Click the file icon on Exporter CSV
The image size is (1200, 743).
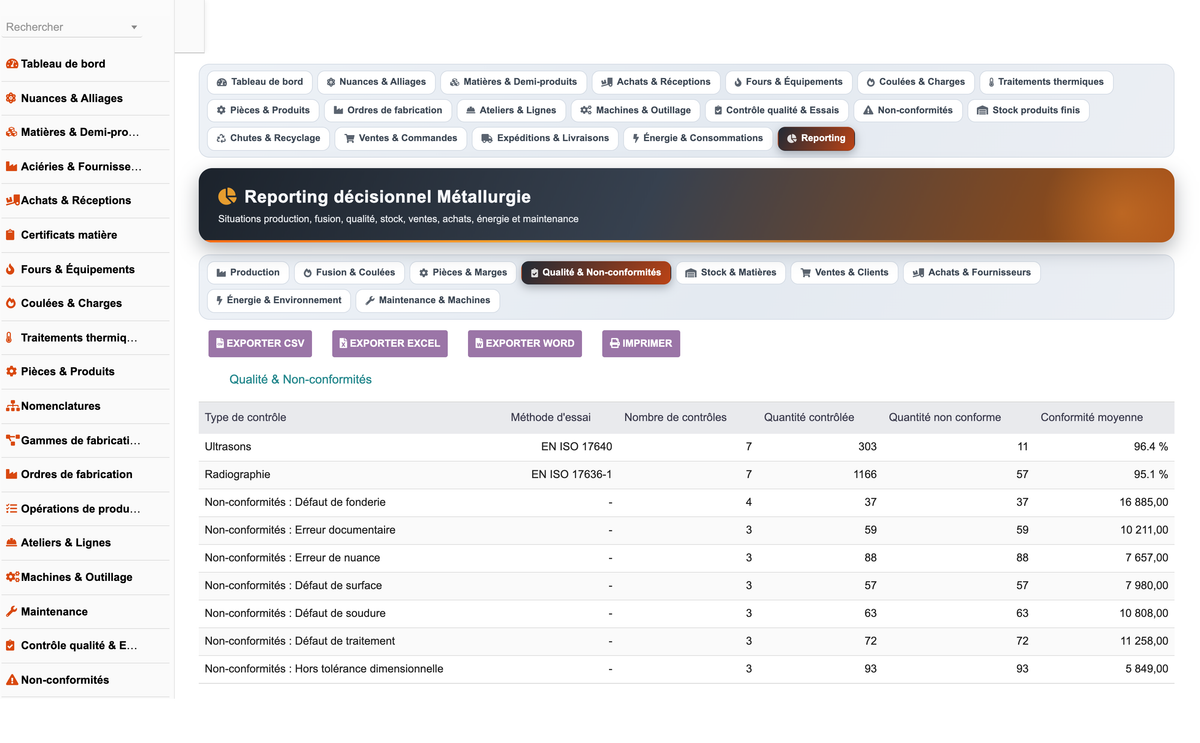[220, 343]
